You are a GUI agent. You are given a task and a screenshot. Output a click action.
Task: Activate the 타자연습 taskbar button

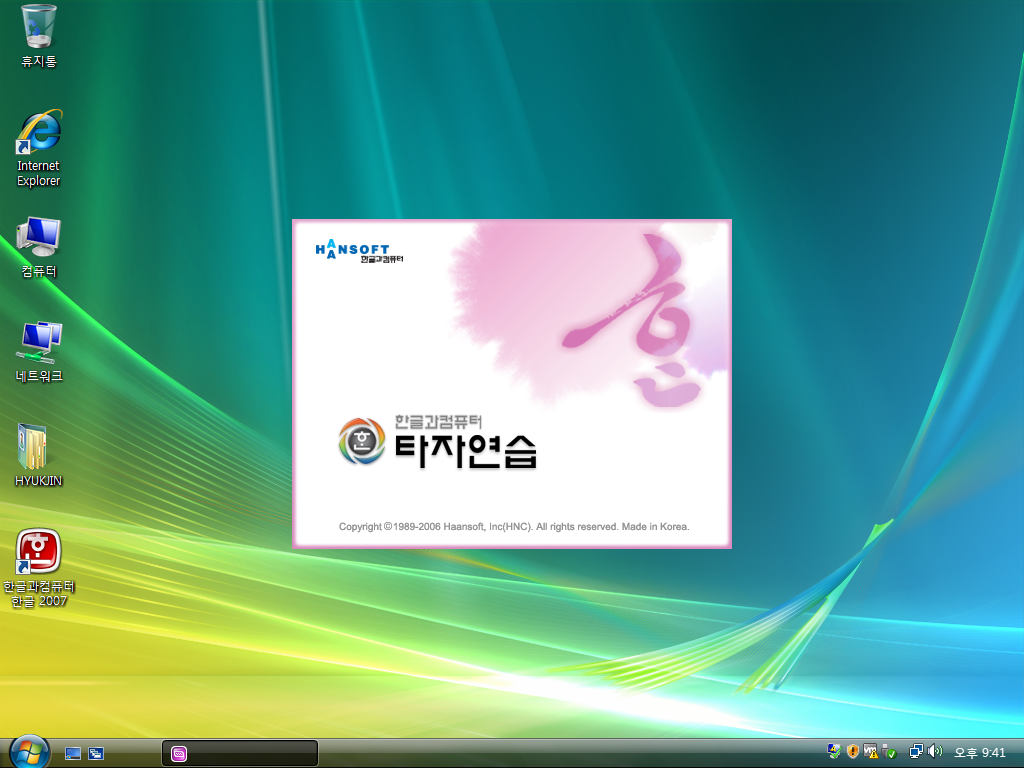pyautogui.click(x=240, y=754)
